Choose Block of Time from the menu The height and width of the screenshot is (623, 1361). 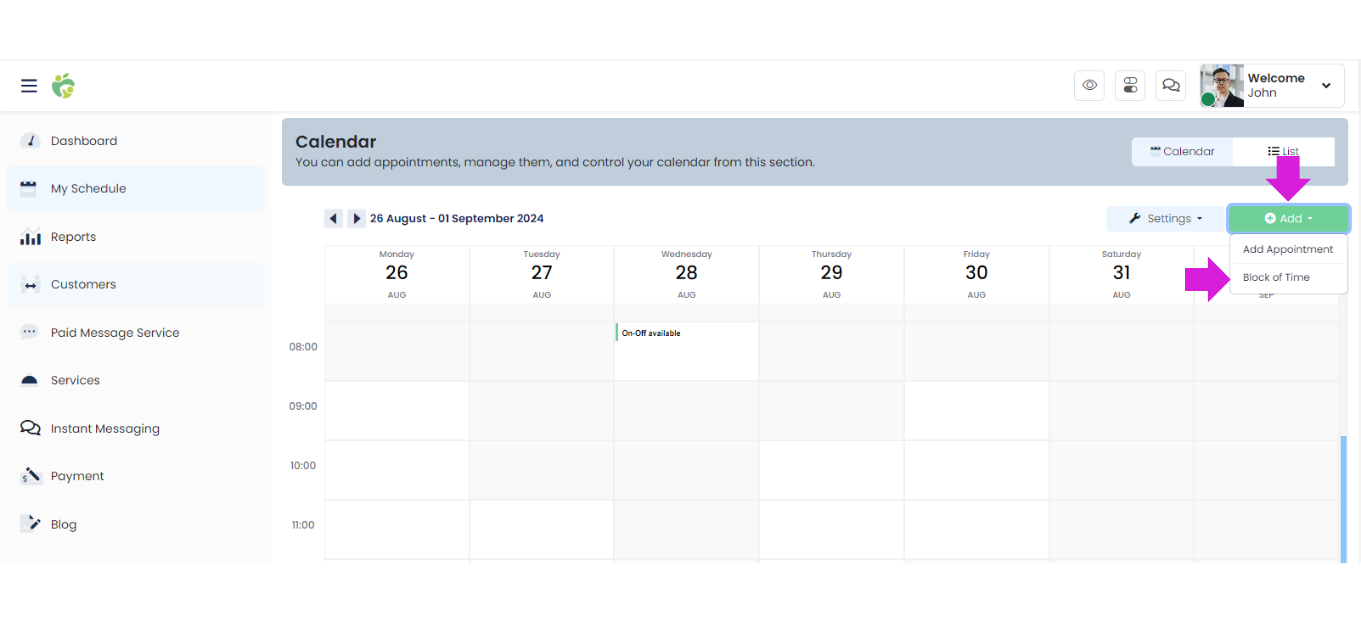pos(1288,278)
